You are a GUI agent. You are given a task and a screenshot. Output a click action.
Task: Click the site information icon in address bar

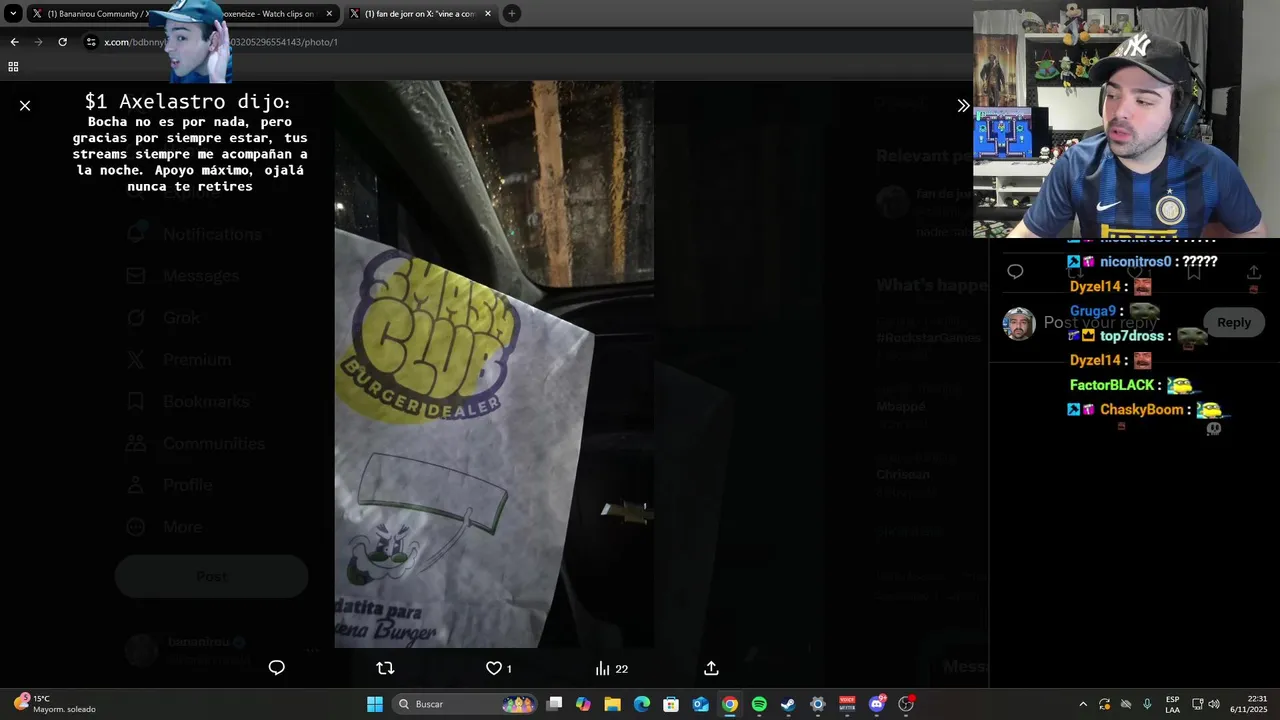[x=91, y=42]
